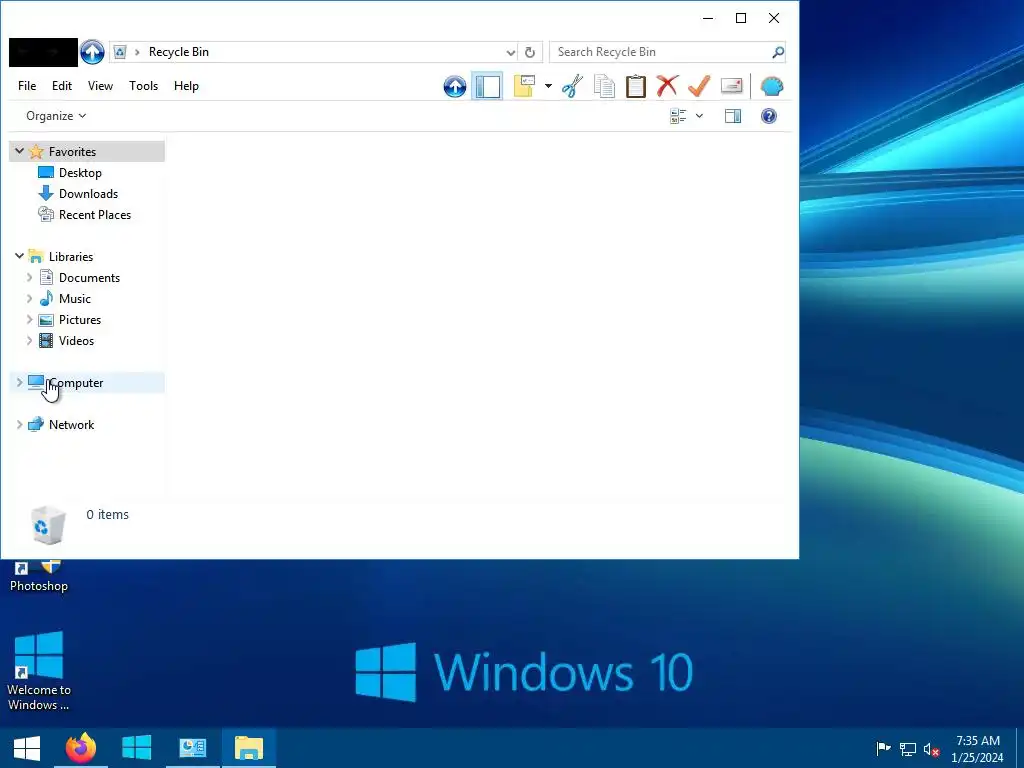The height and width of the screenshot is (768, 1024).
Task: Select Libraries in the navigation pane
Action: [x=71, y=257]
